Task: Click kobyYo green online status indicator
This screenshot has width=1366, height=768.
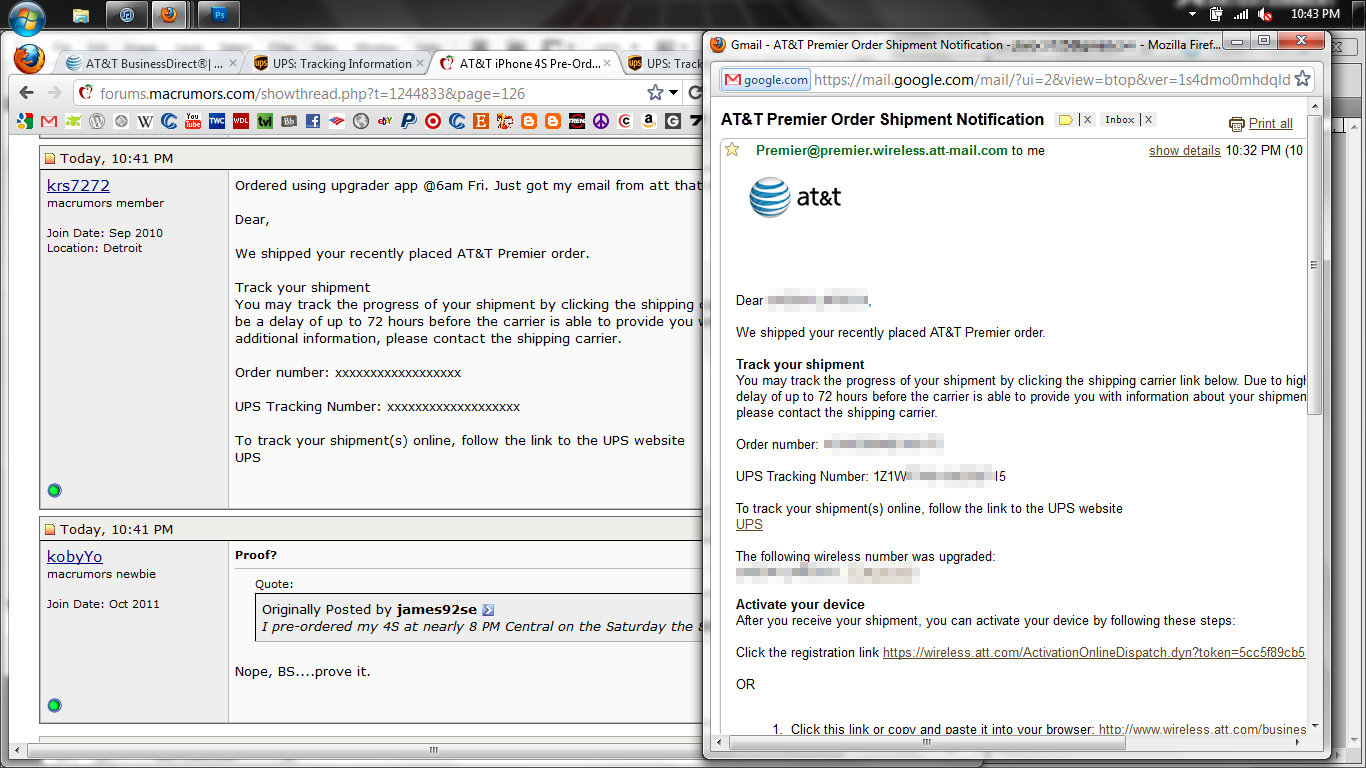Action: 54,705
